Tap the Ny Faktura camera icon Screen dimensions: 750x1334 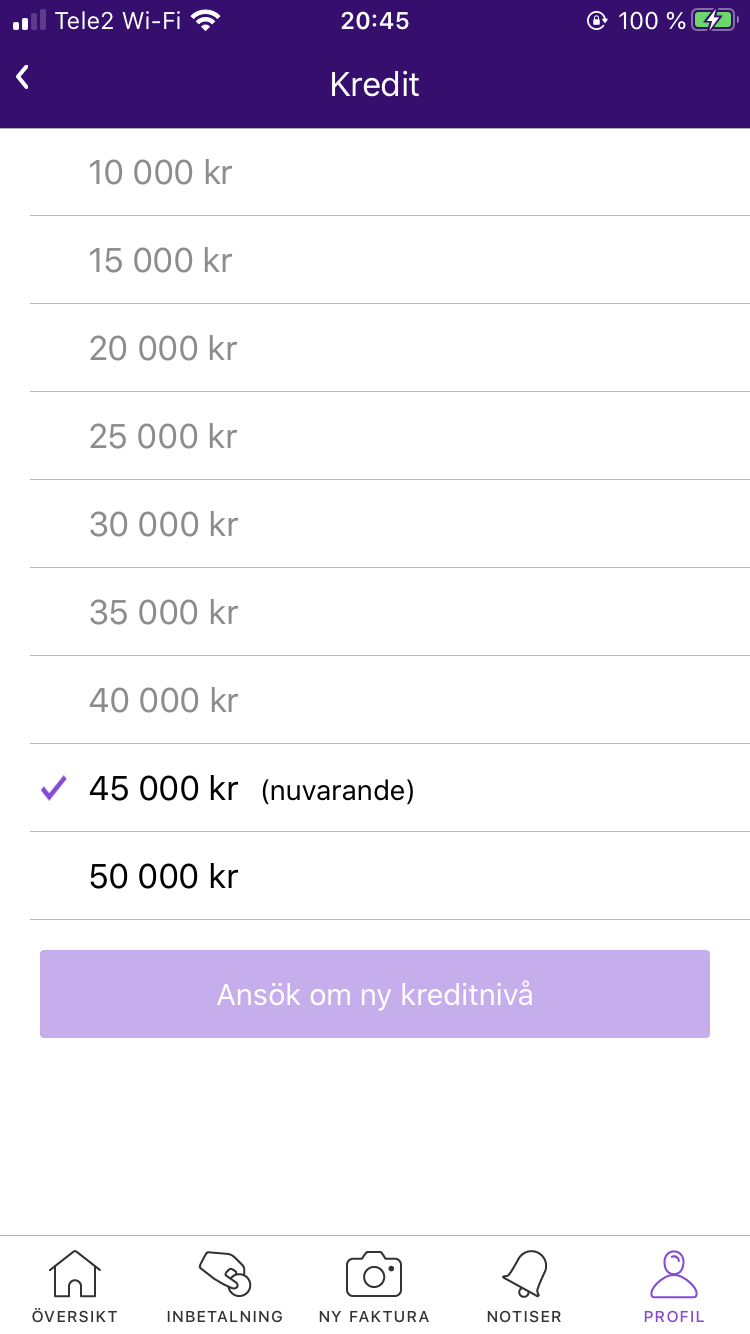pyautogui.click(x=374, y=1274)
